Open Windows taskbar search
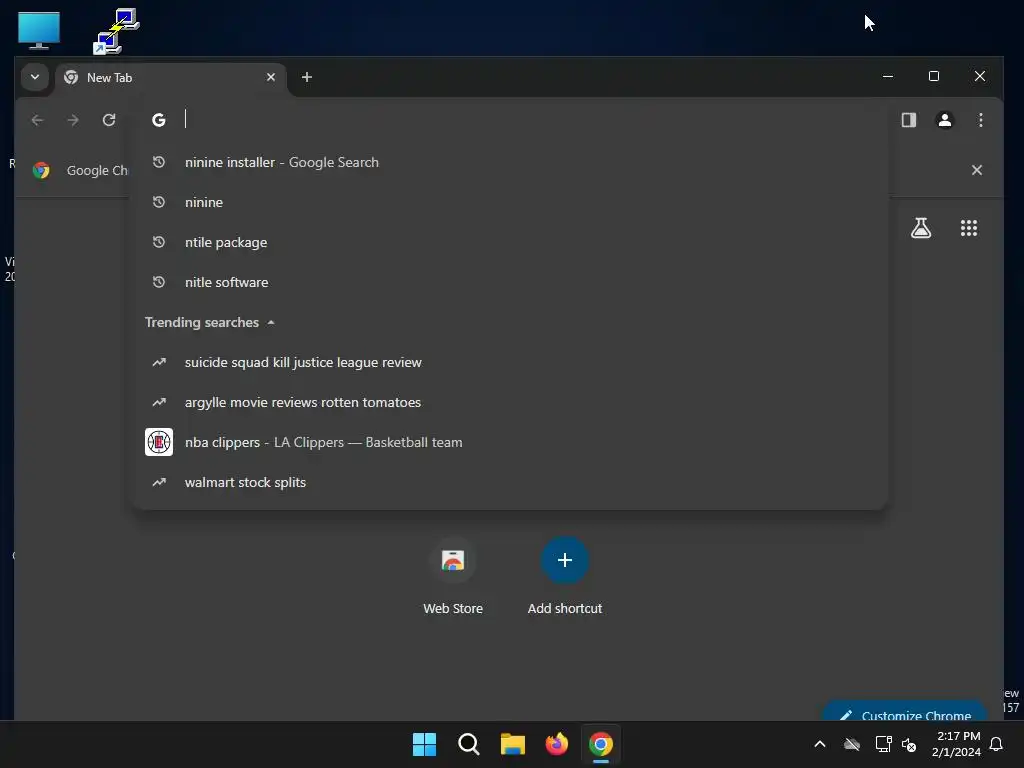 [468, 744]
